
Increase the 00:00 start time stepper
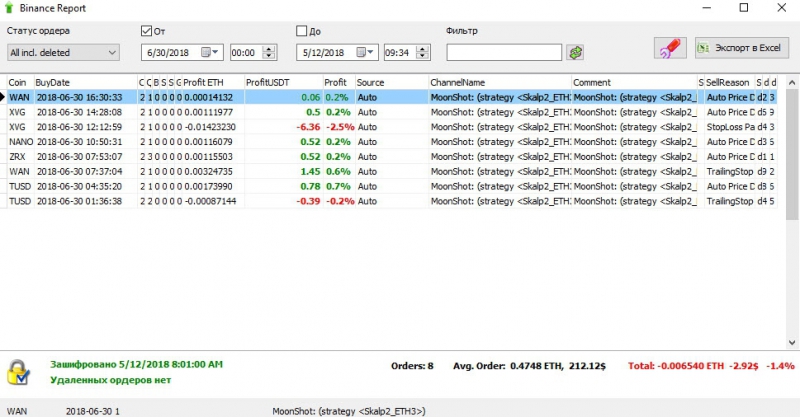[269, 49]
